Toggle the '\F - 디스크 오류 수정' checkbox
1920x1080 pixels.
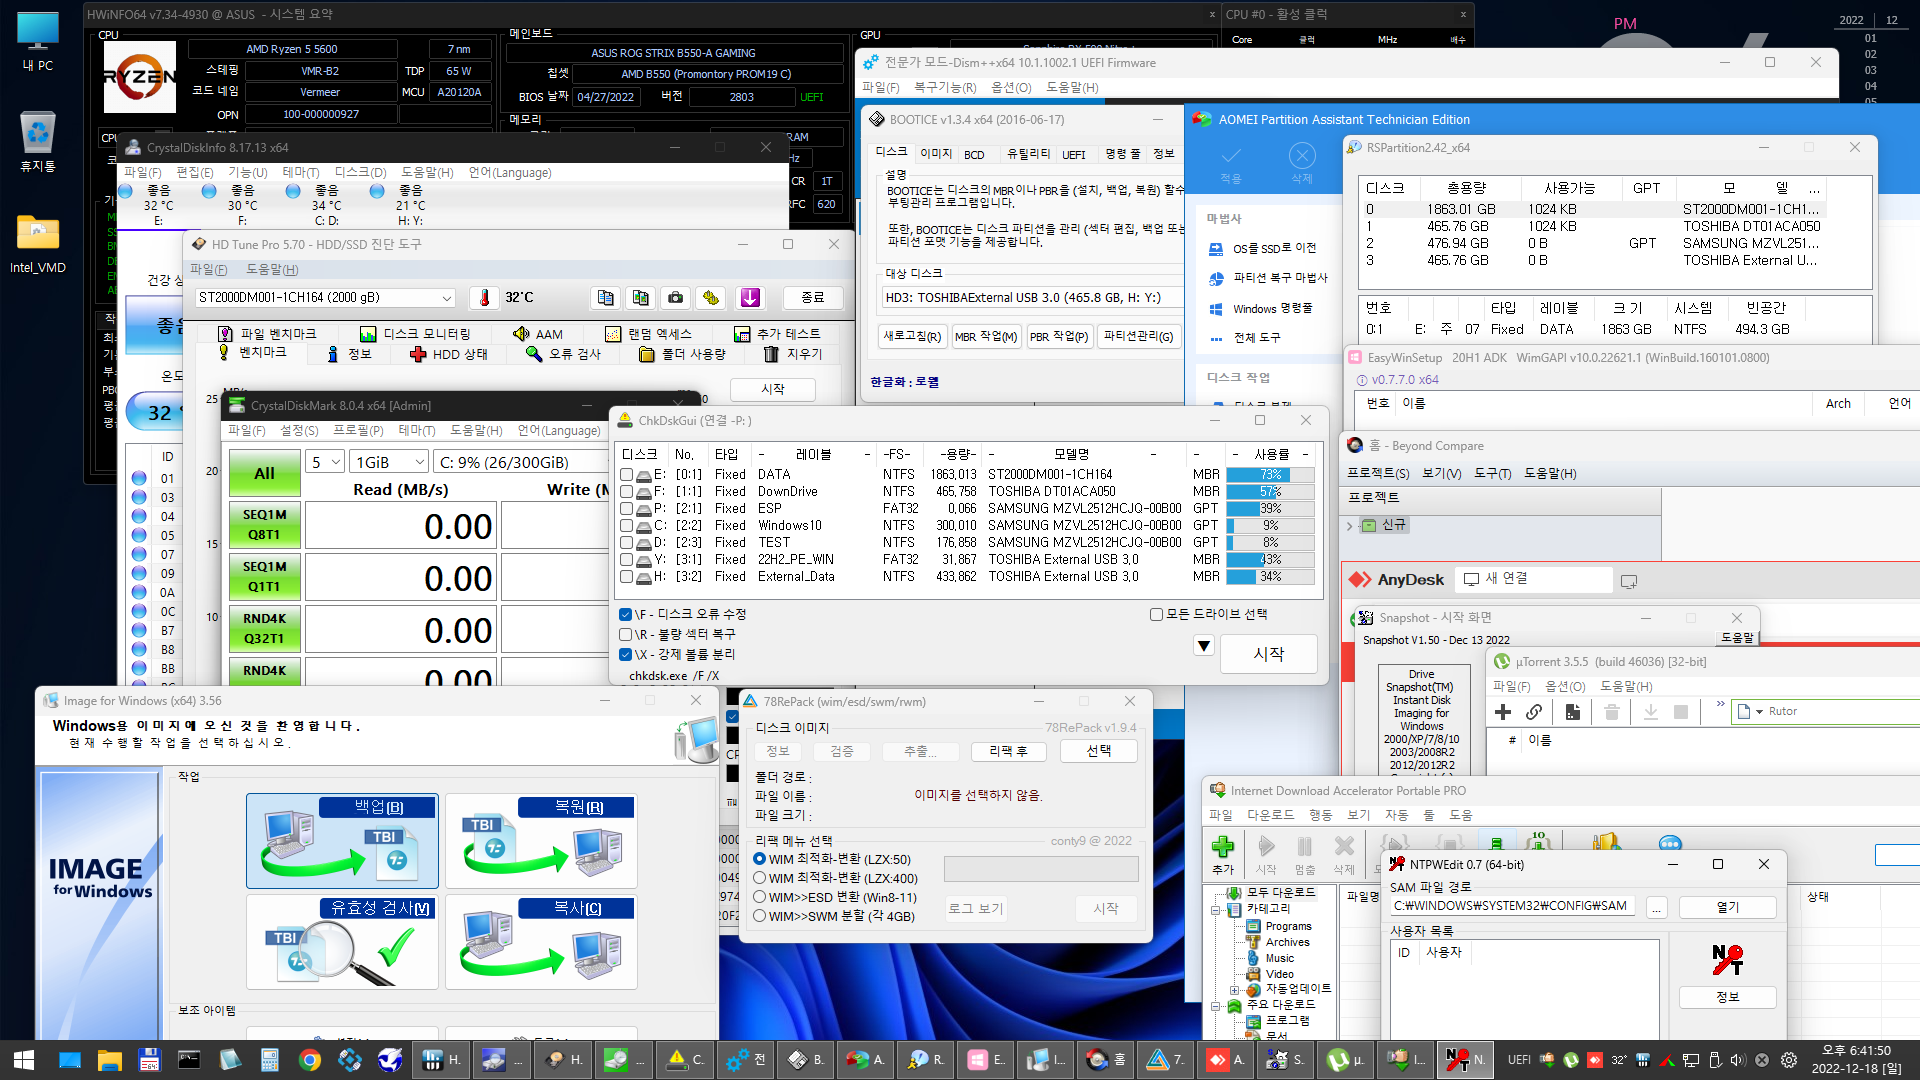point(625,615)
